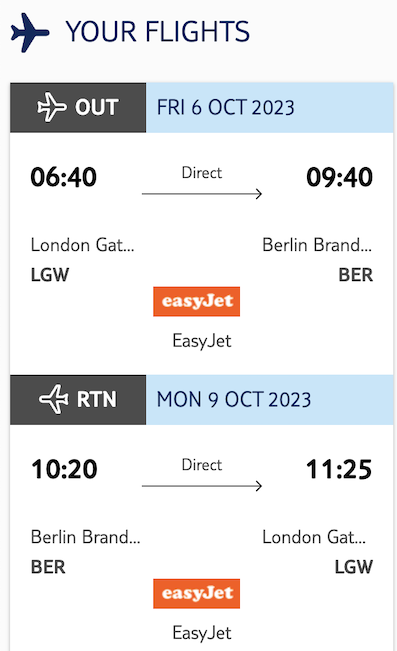Click the airplane icon beside Your Flights
The height and width of the screenshot is (651, 397).
(x=30, y=32)
